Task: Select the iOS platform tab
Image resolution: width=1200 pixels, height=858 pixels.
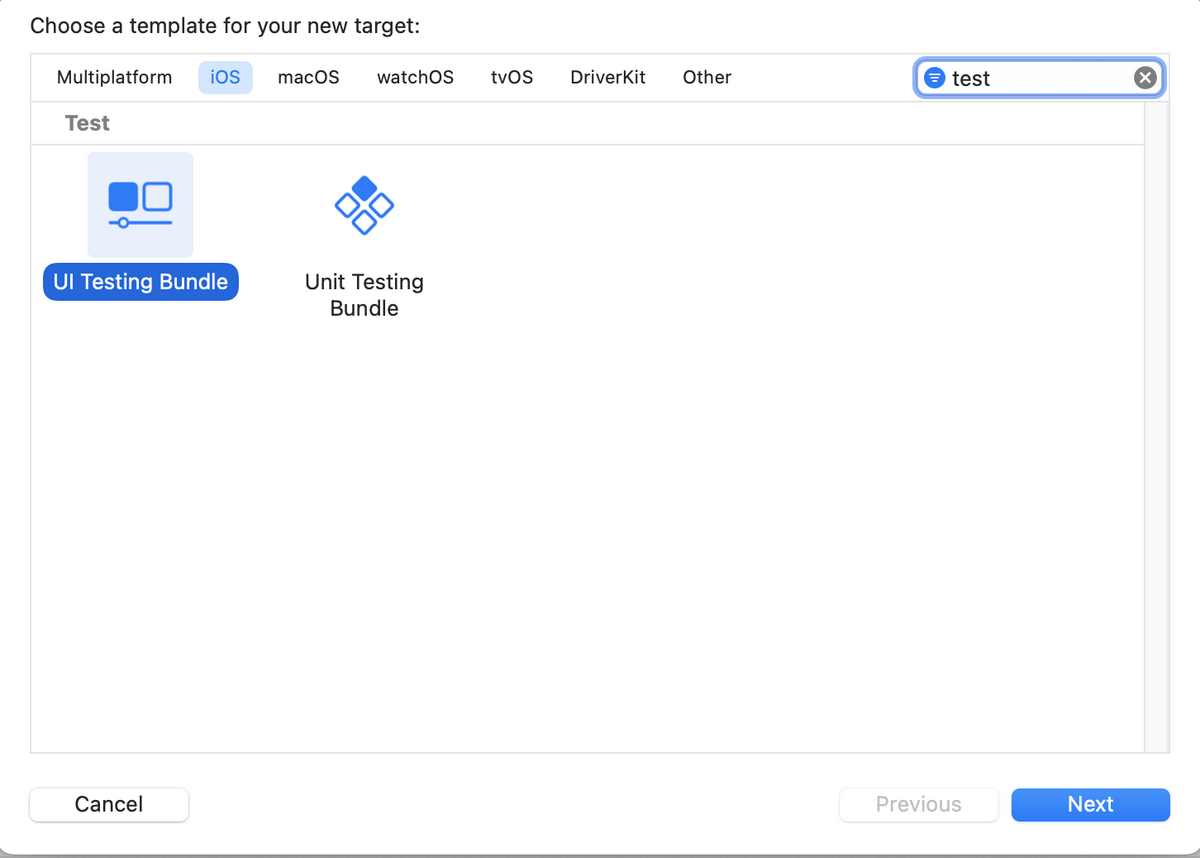Action: [225, 77]
